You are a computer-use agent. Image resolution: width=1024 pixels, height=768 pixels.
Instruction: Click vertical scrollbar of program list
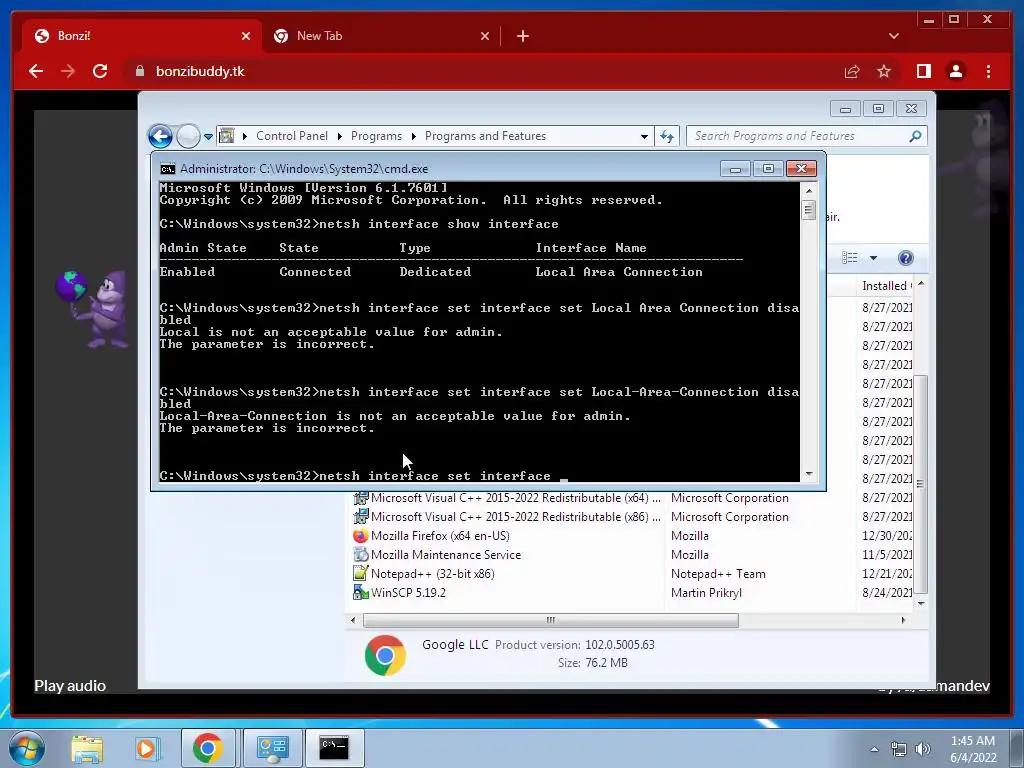click(920, 484)
